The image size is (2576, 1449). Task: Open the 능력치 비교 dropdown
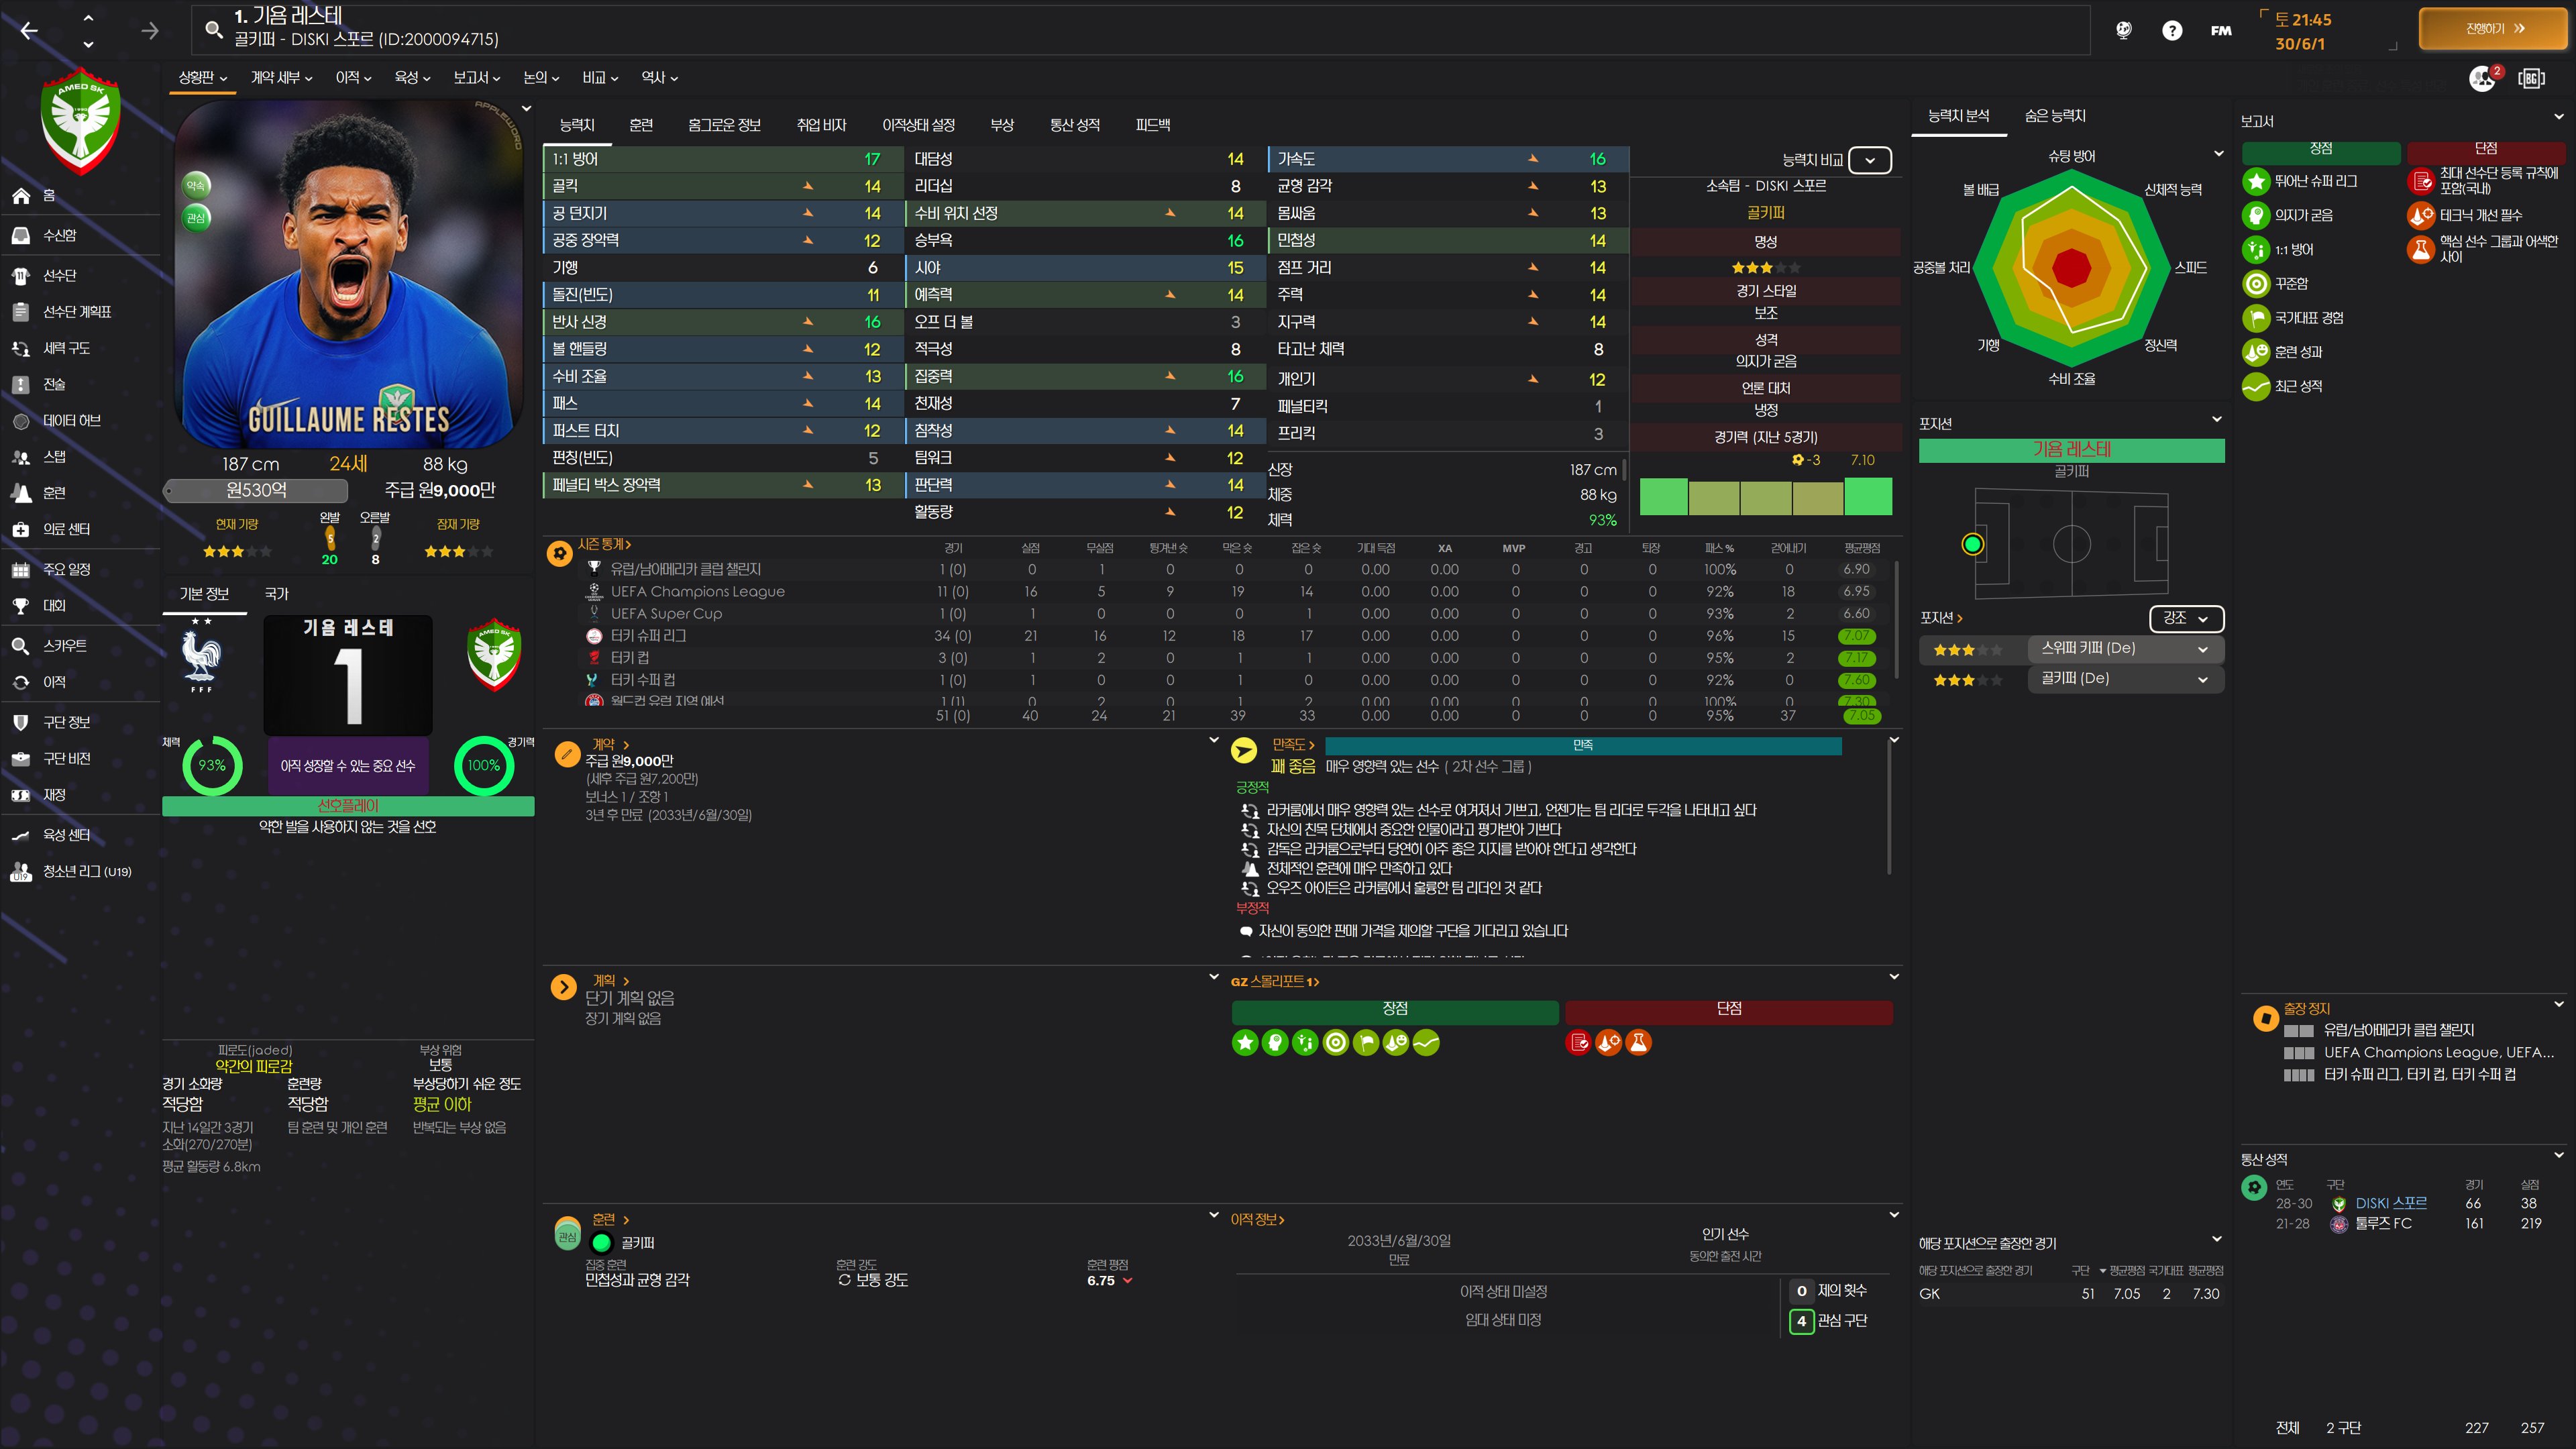[x=1869, y=160]
